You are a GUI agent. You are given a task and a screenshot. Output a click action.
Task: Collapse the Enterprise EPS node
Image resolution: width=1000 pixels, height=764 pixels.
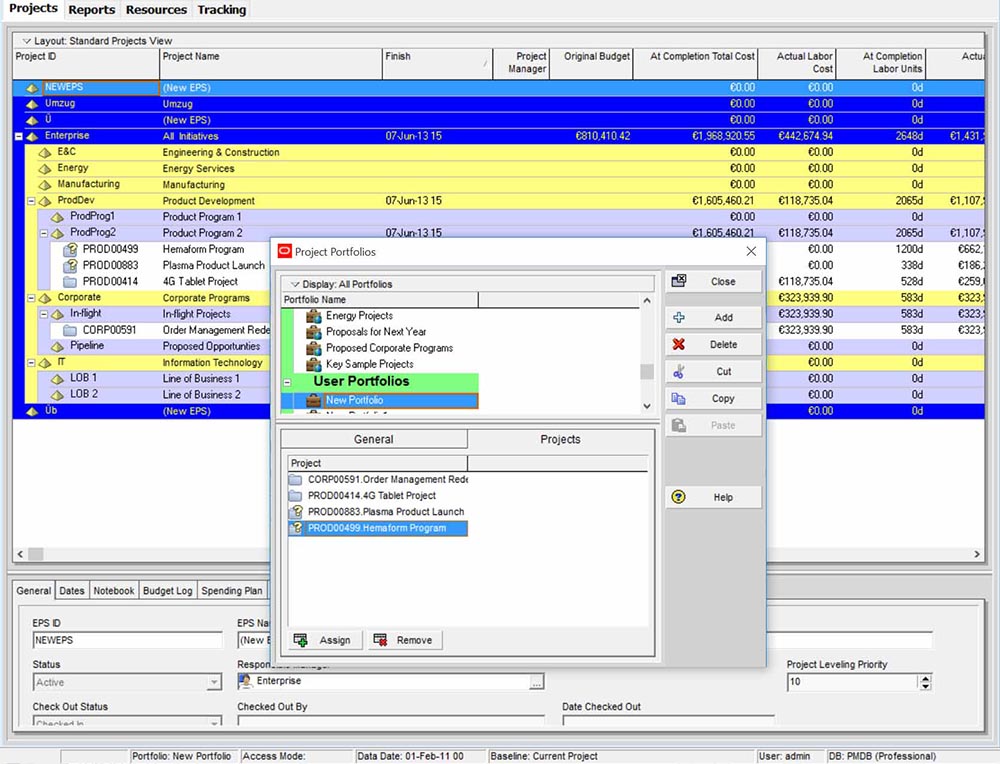point(19,136)
